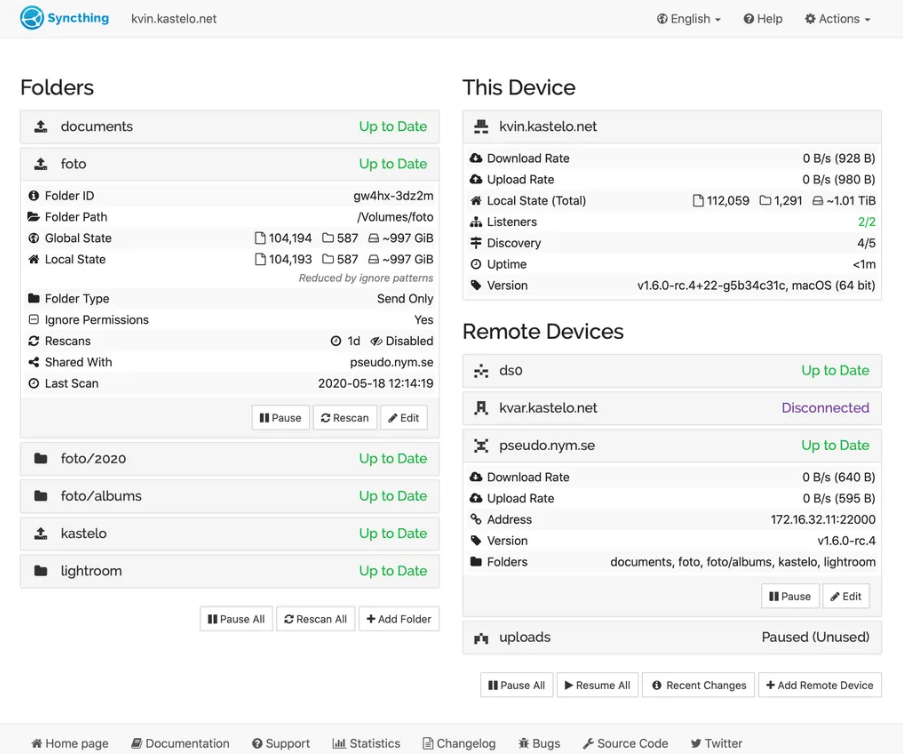Viewport: 903px width, 754px height.
Task: Click the documents send-only upload icon
Action: pyautogui.click(x=41, y=127)
